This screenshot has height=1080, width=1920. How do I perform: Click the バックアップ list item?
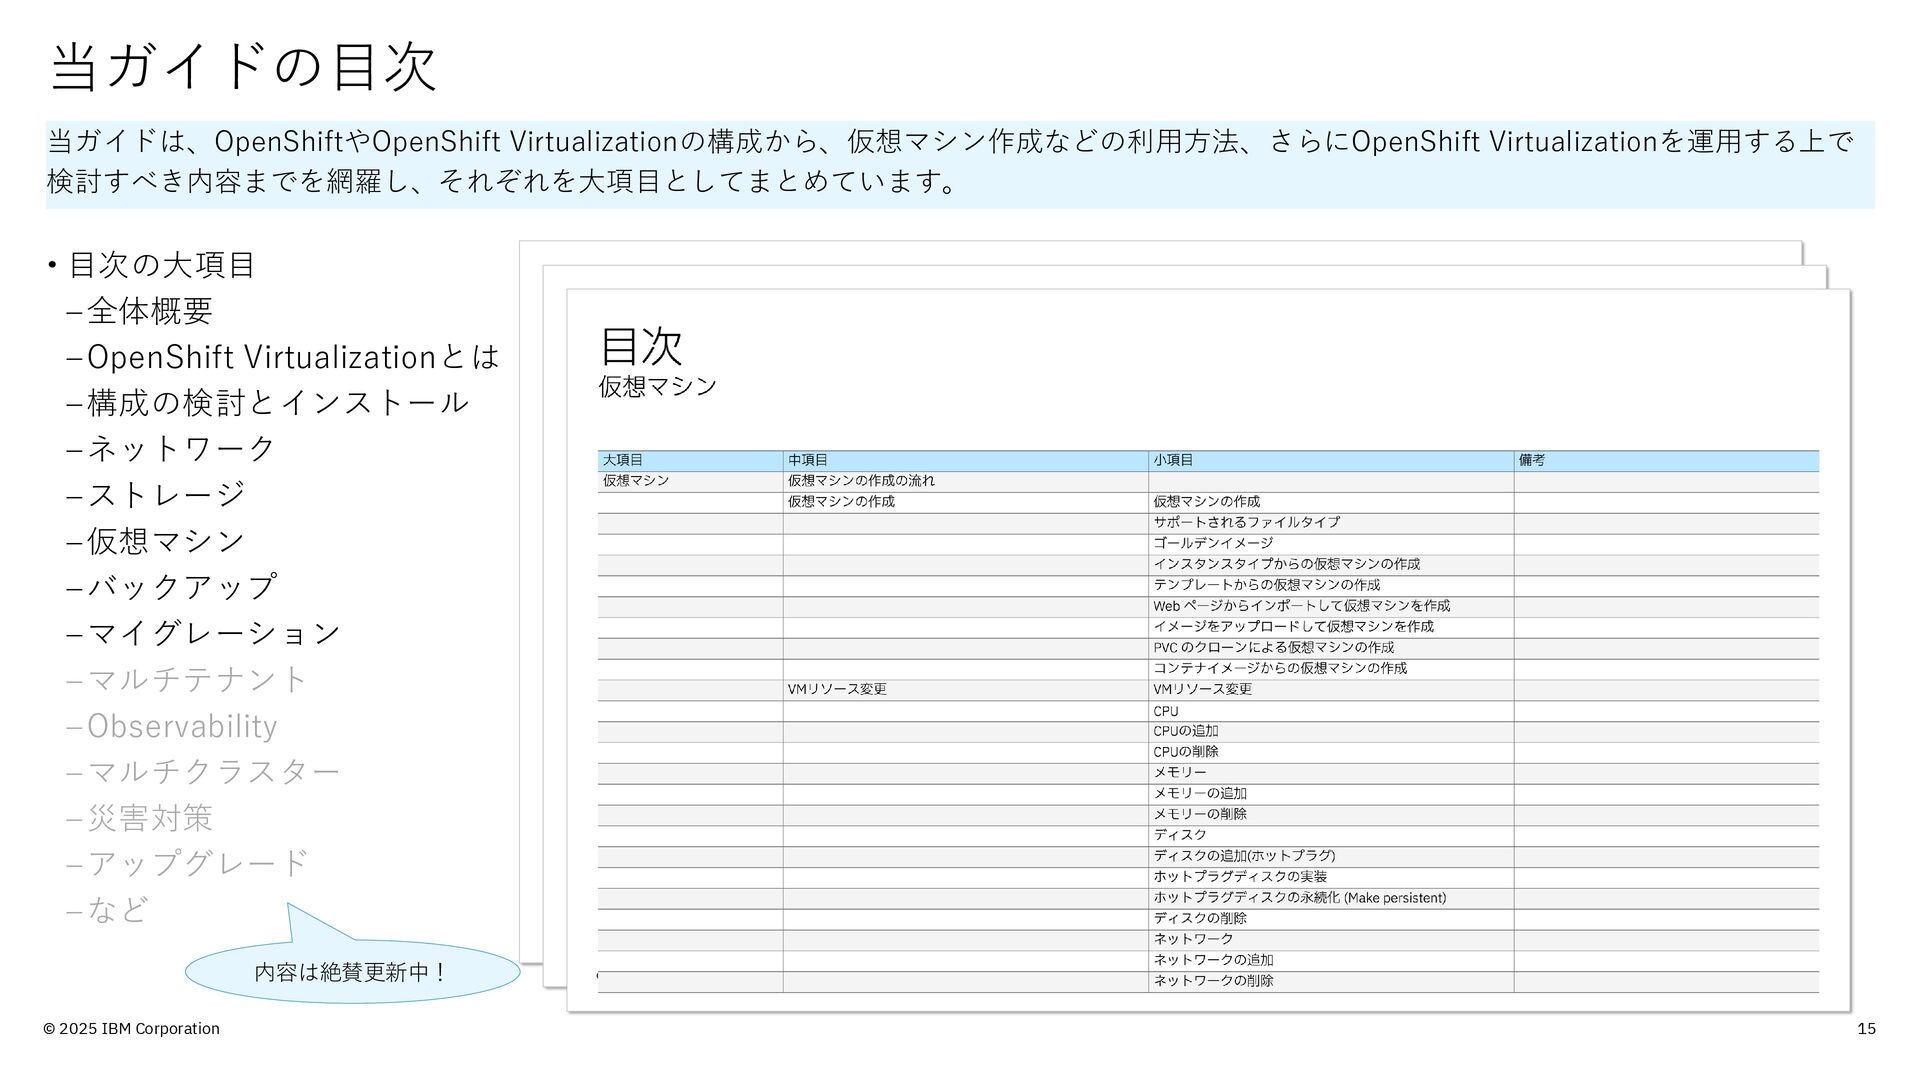[x=181, y=587]
